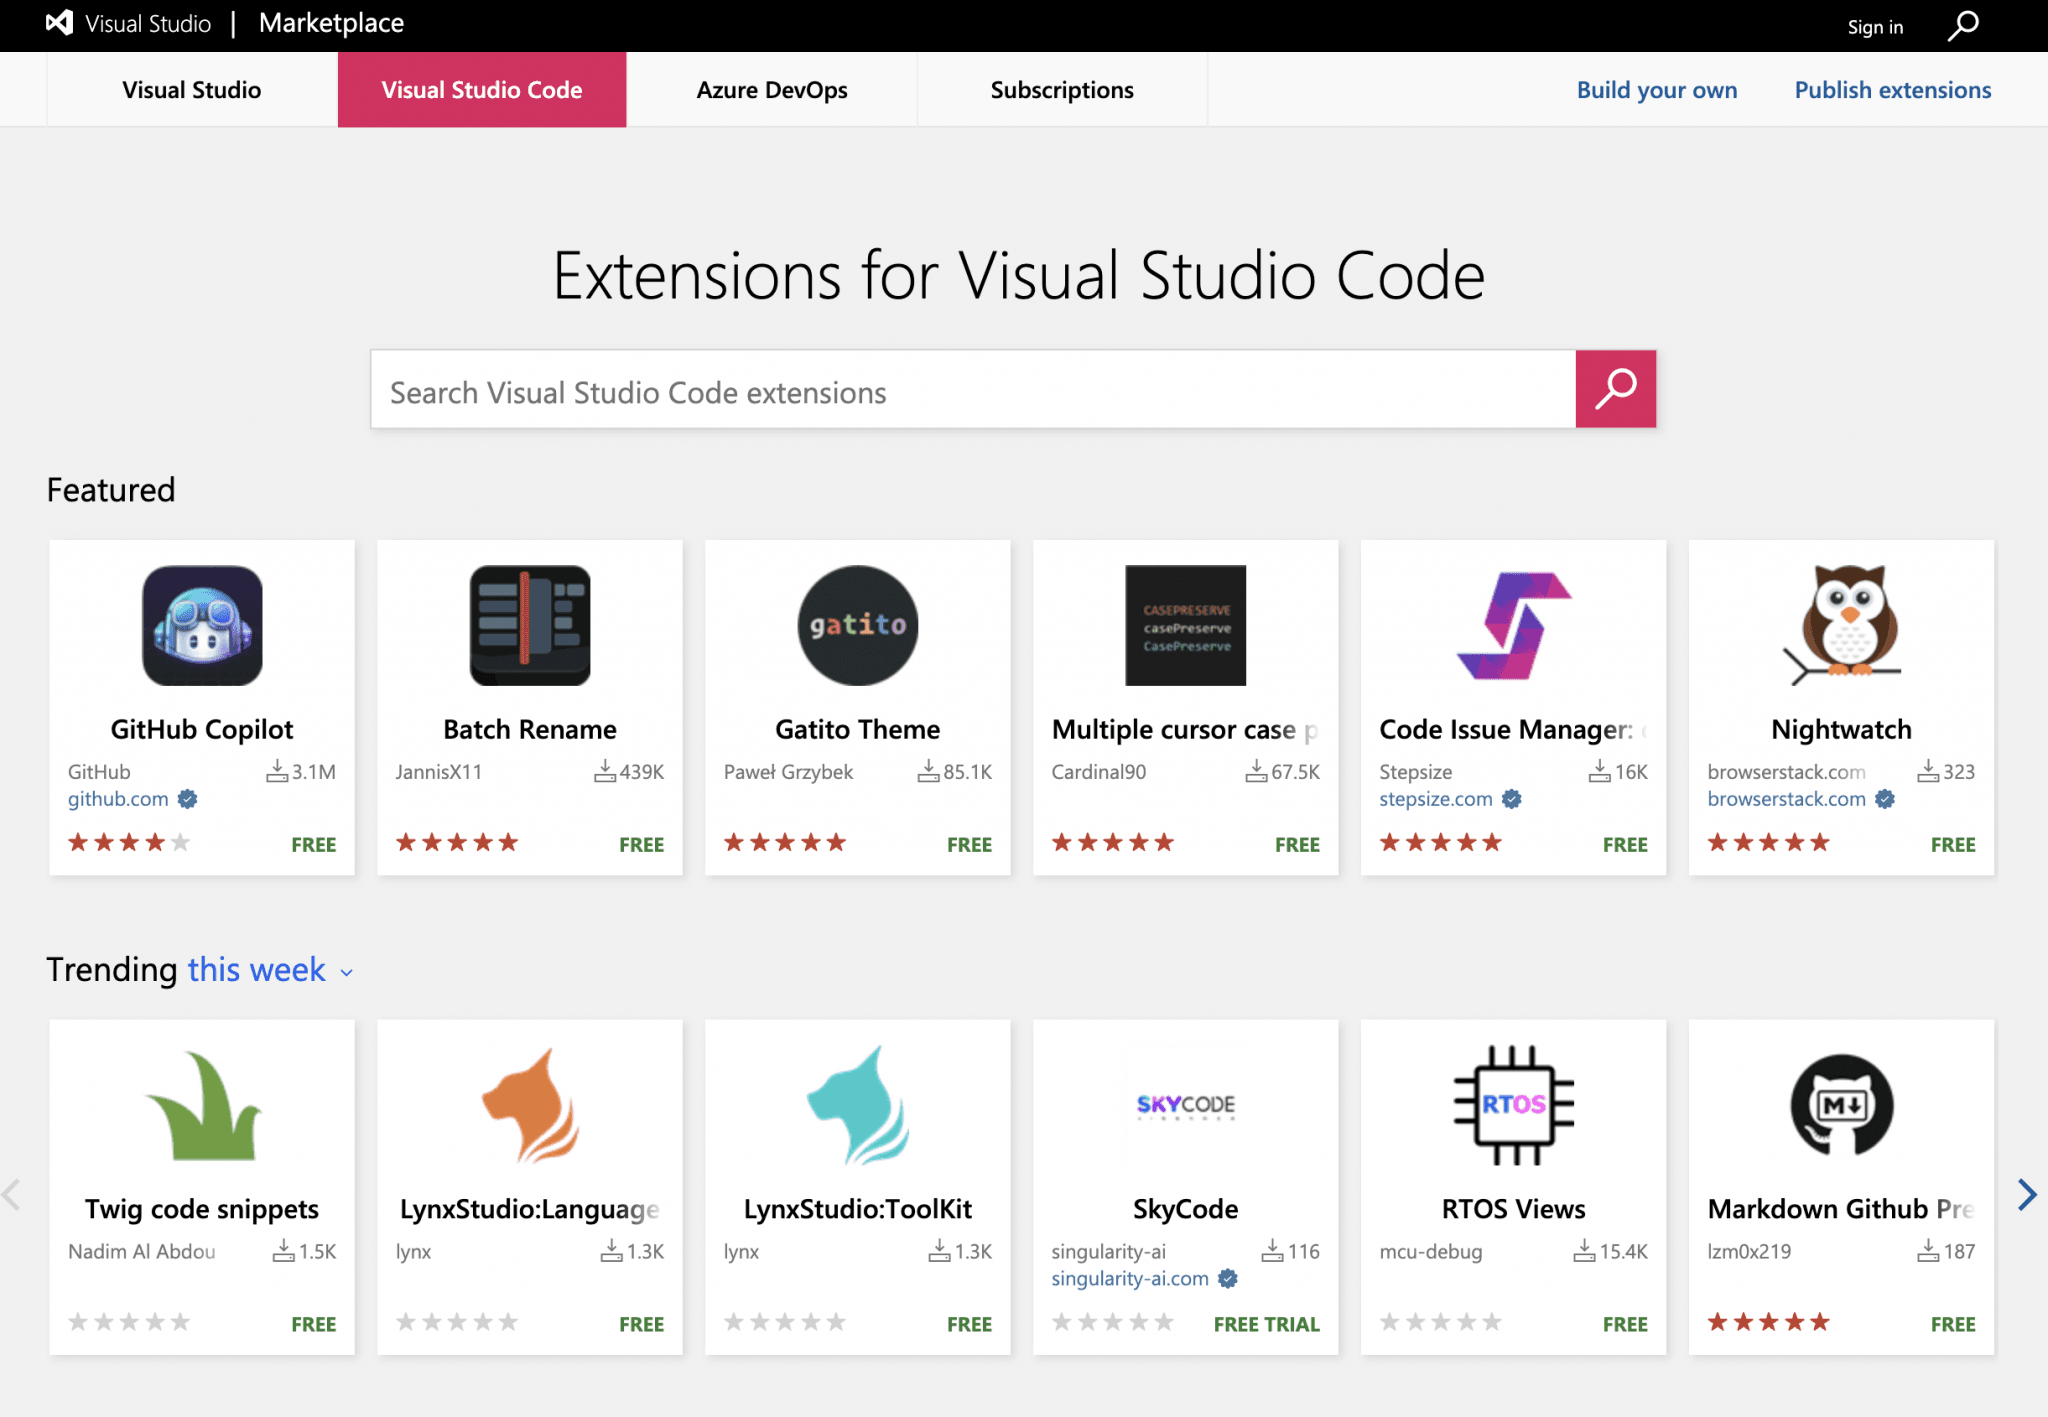Image resolution: width=2048 pixels, height=1417 pixels.
Task: Open the Subscriptions tab
Action: coord(1061,89)
